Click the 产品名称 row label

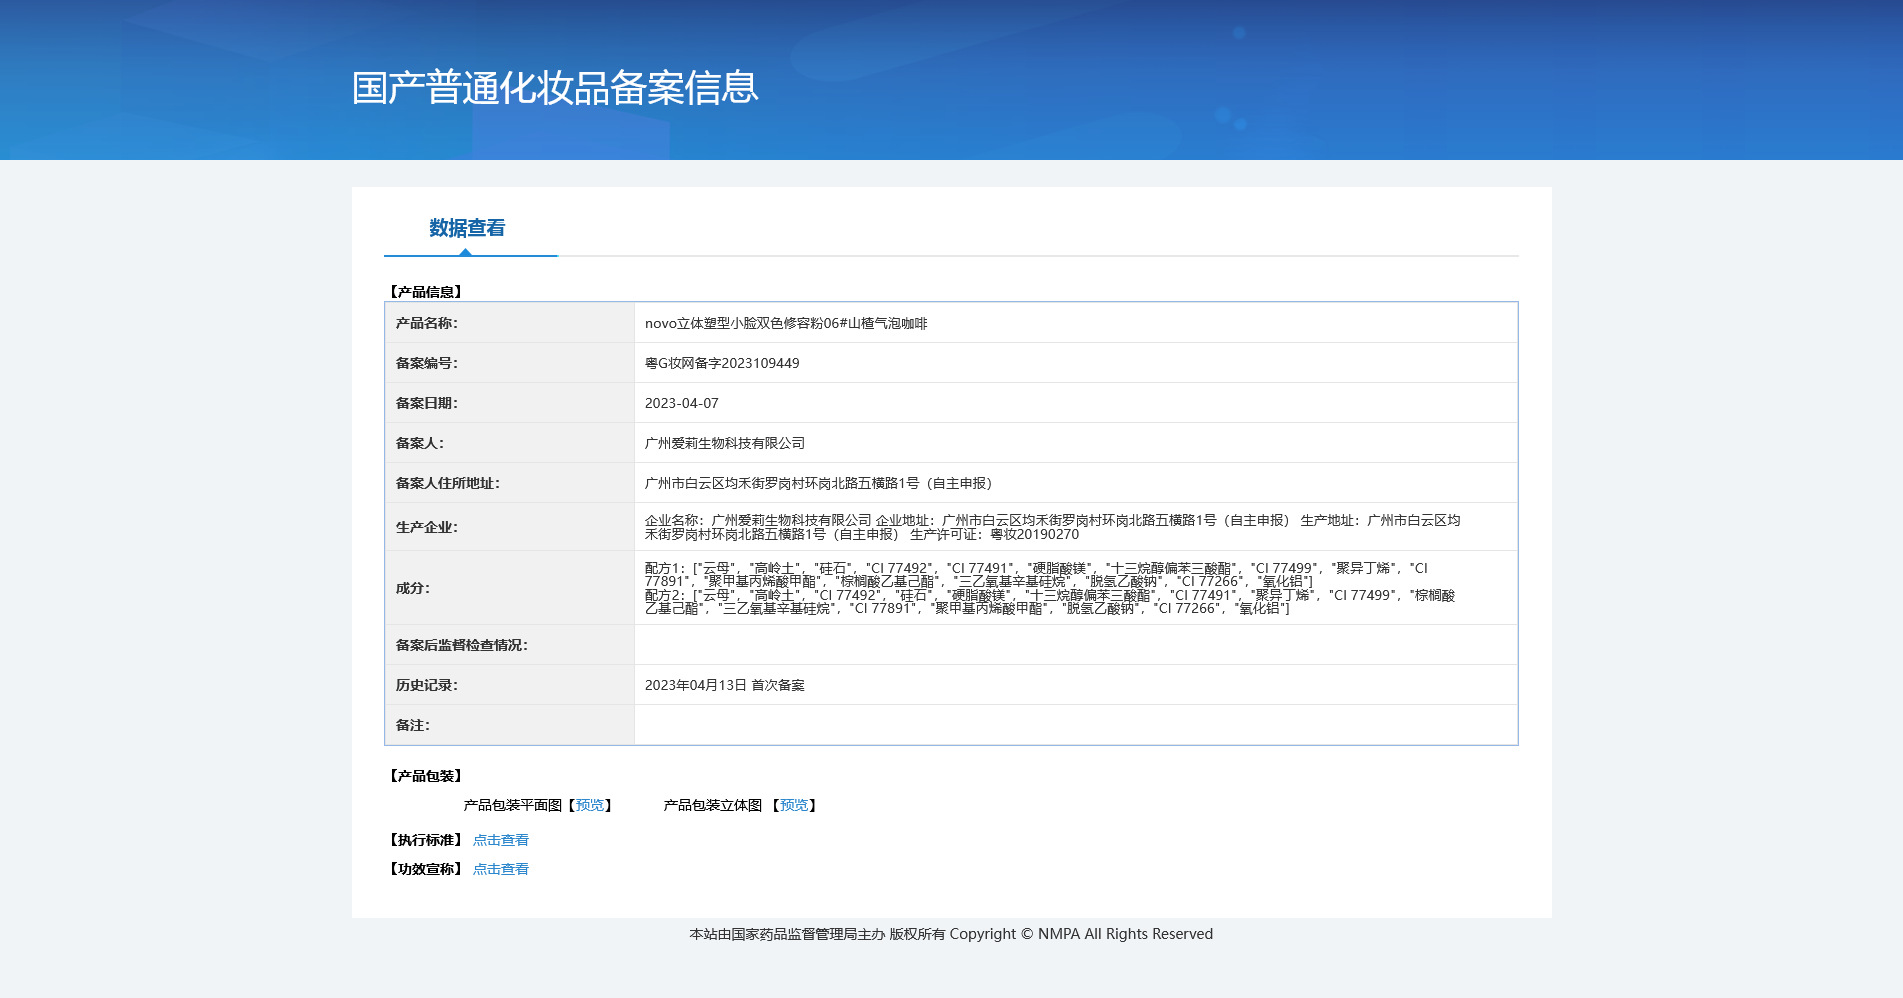pos(426,324)
